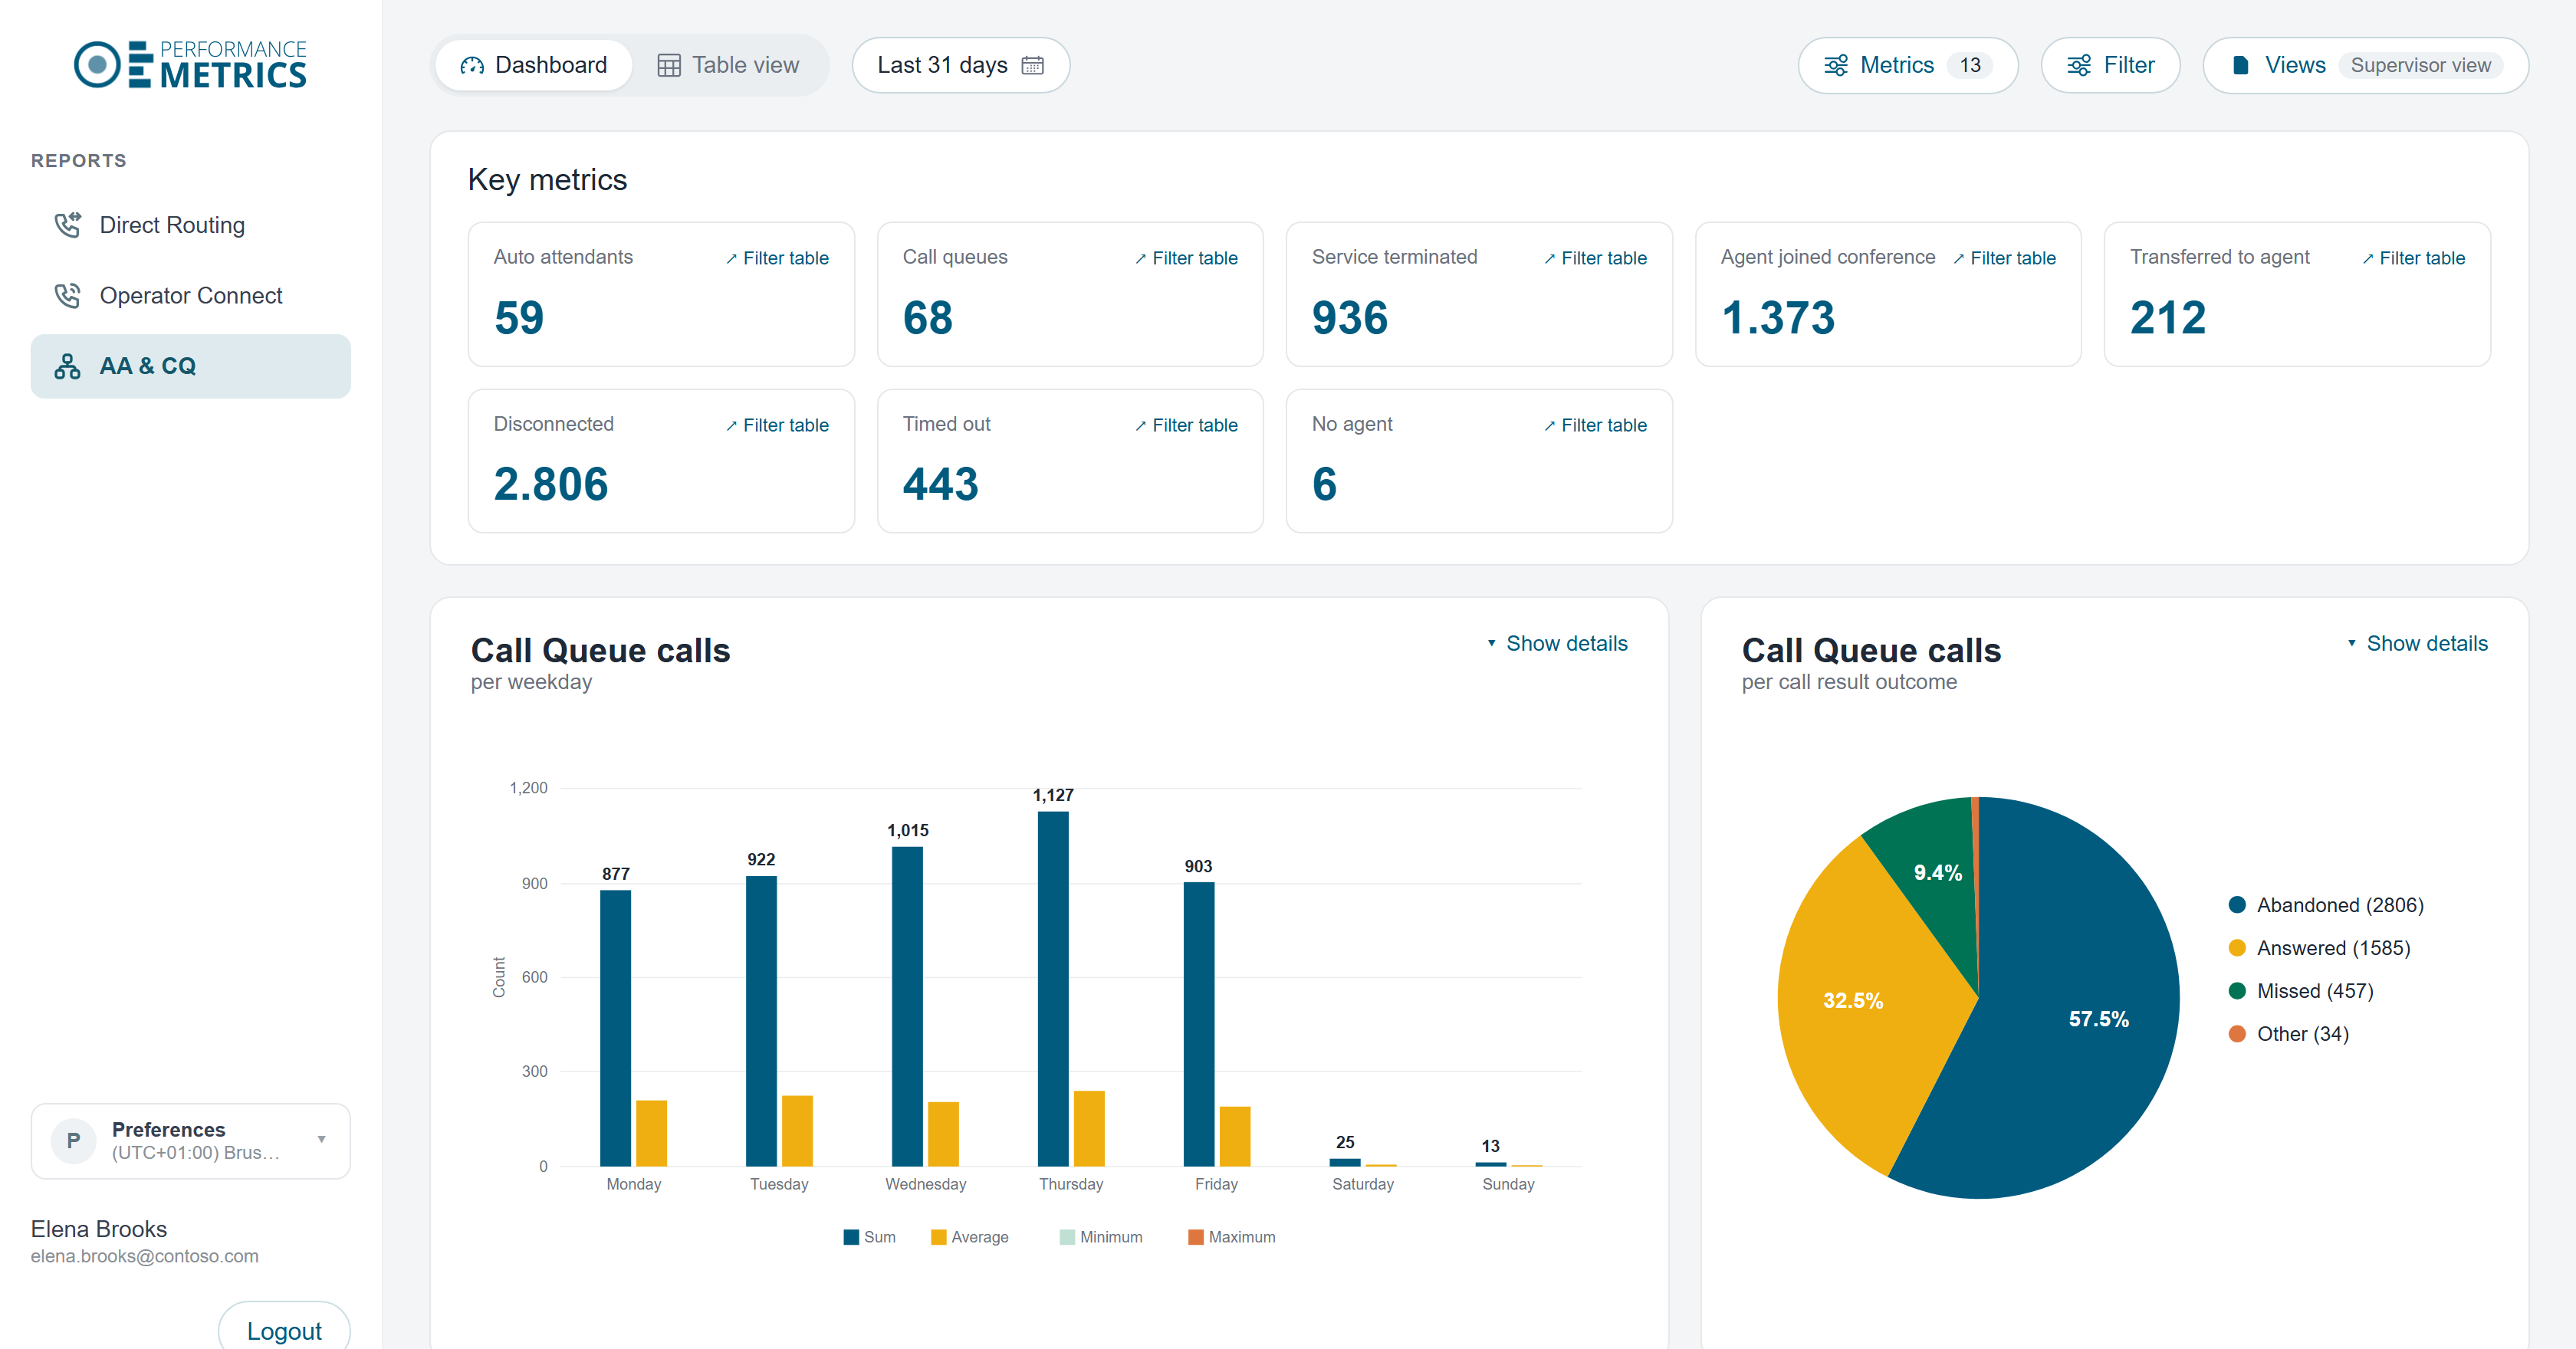Click the P avatar in Preferences

[73, 1141]
